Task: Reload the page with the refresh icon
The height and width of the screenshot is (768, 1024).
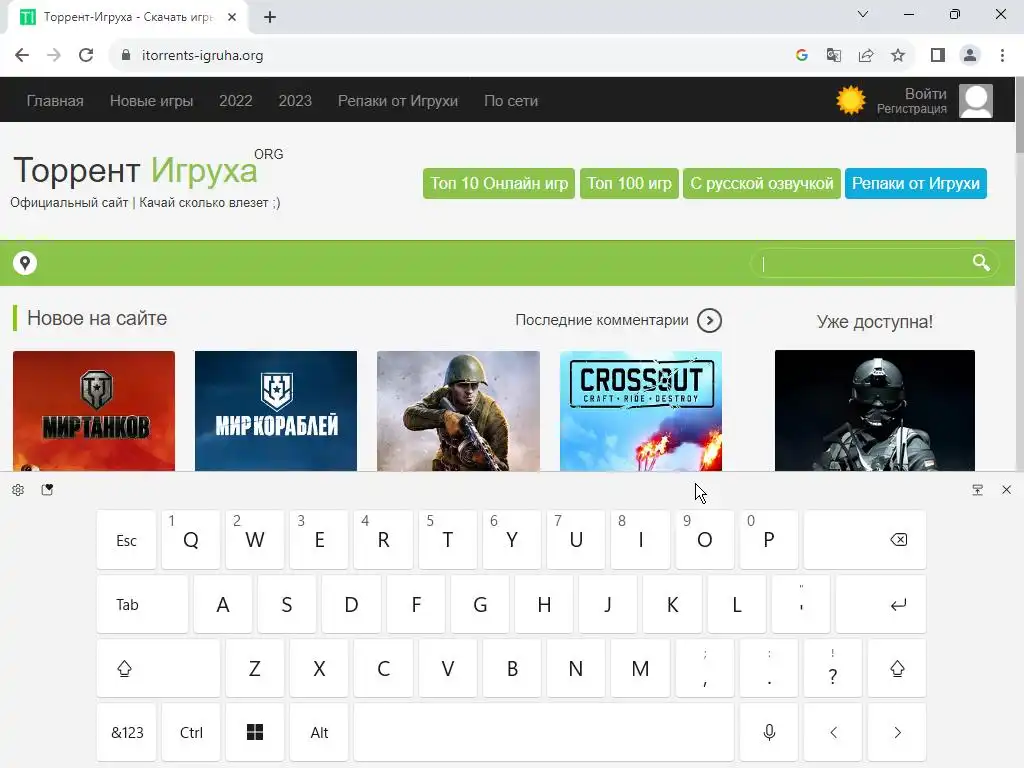Action: 86,56
